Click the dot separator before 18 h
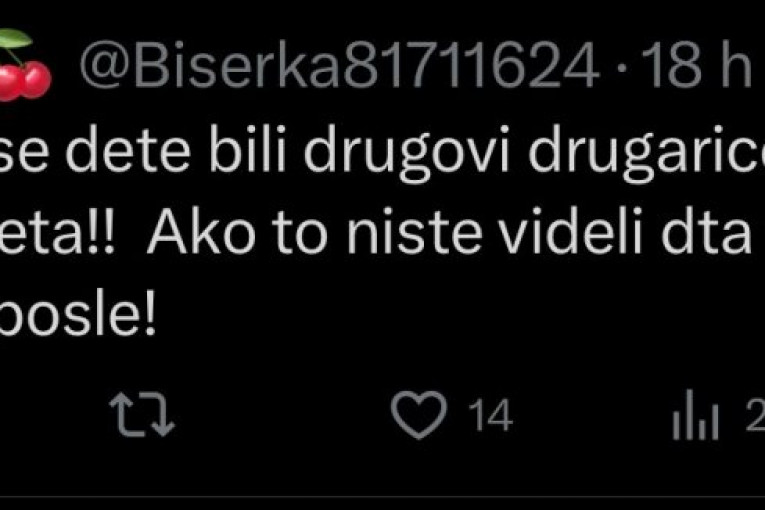 (x=620, y=68)
